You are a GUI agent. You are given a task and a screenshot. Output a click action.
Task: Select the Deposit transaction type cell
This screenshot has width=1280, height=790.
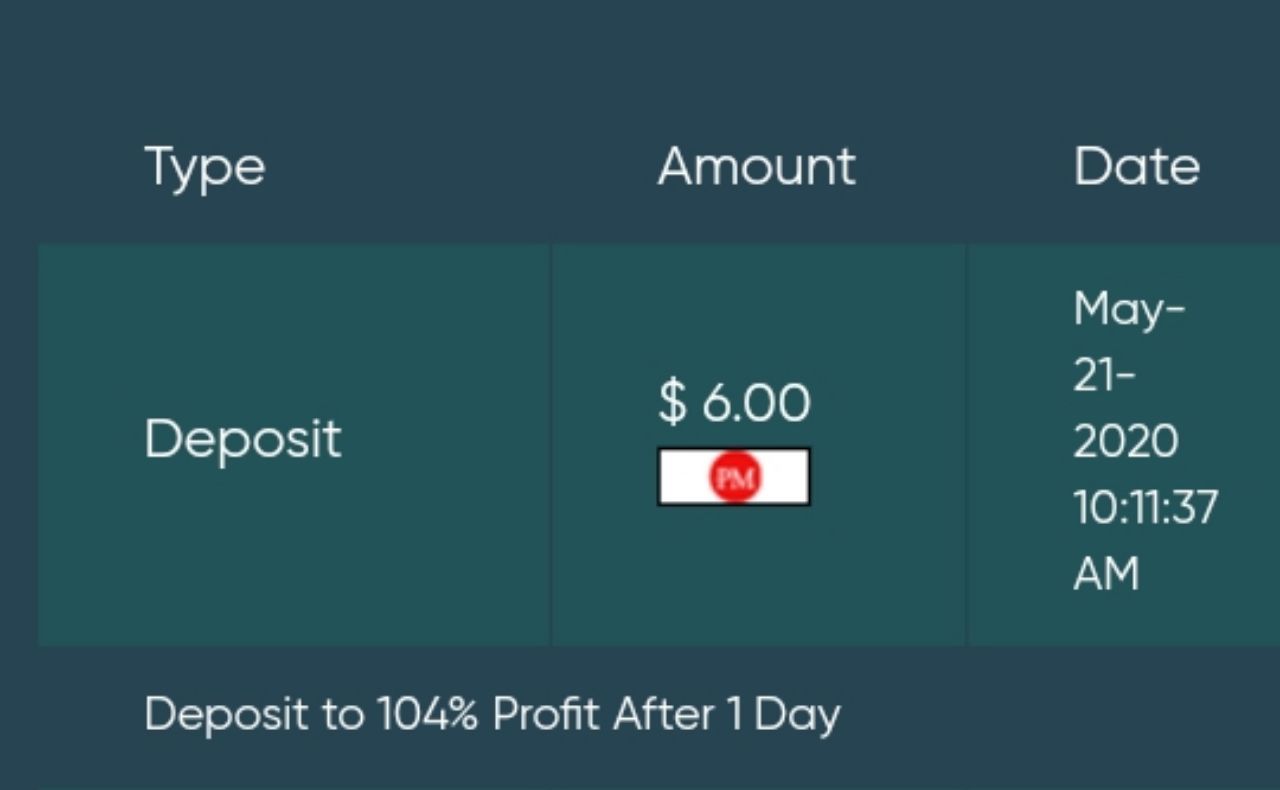coord(243,439)
